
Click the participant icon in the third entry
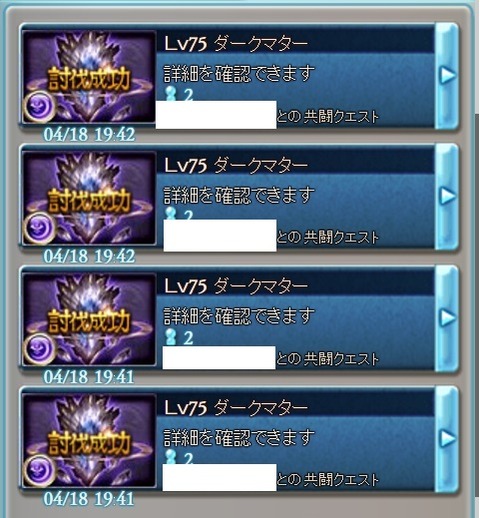pos(171,337)
